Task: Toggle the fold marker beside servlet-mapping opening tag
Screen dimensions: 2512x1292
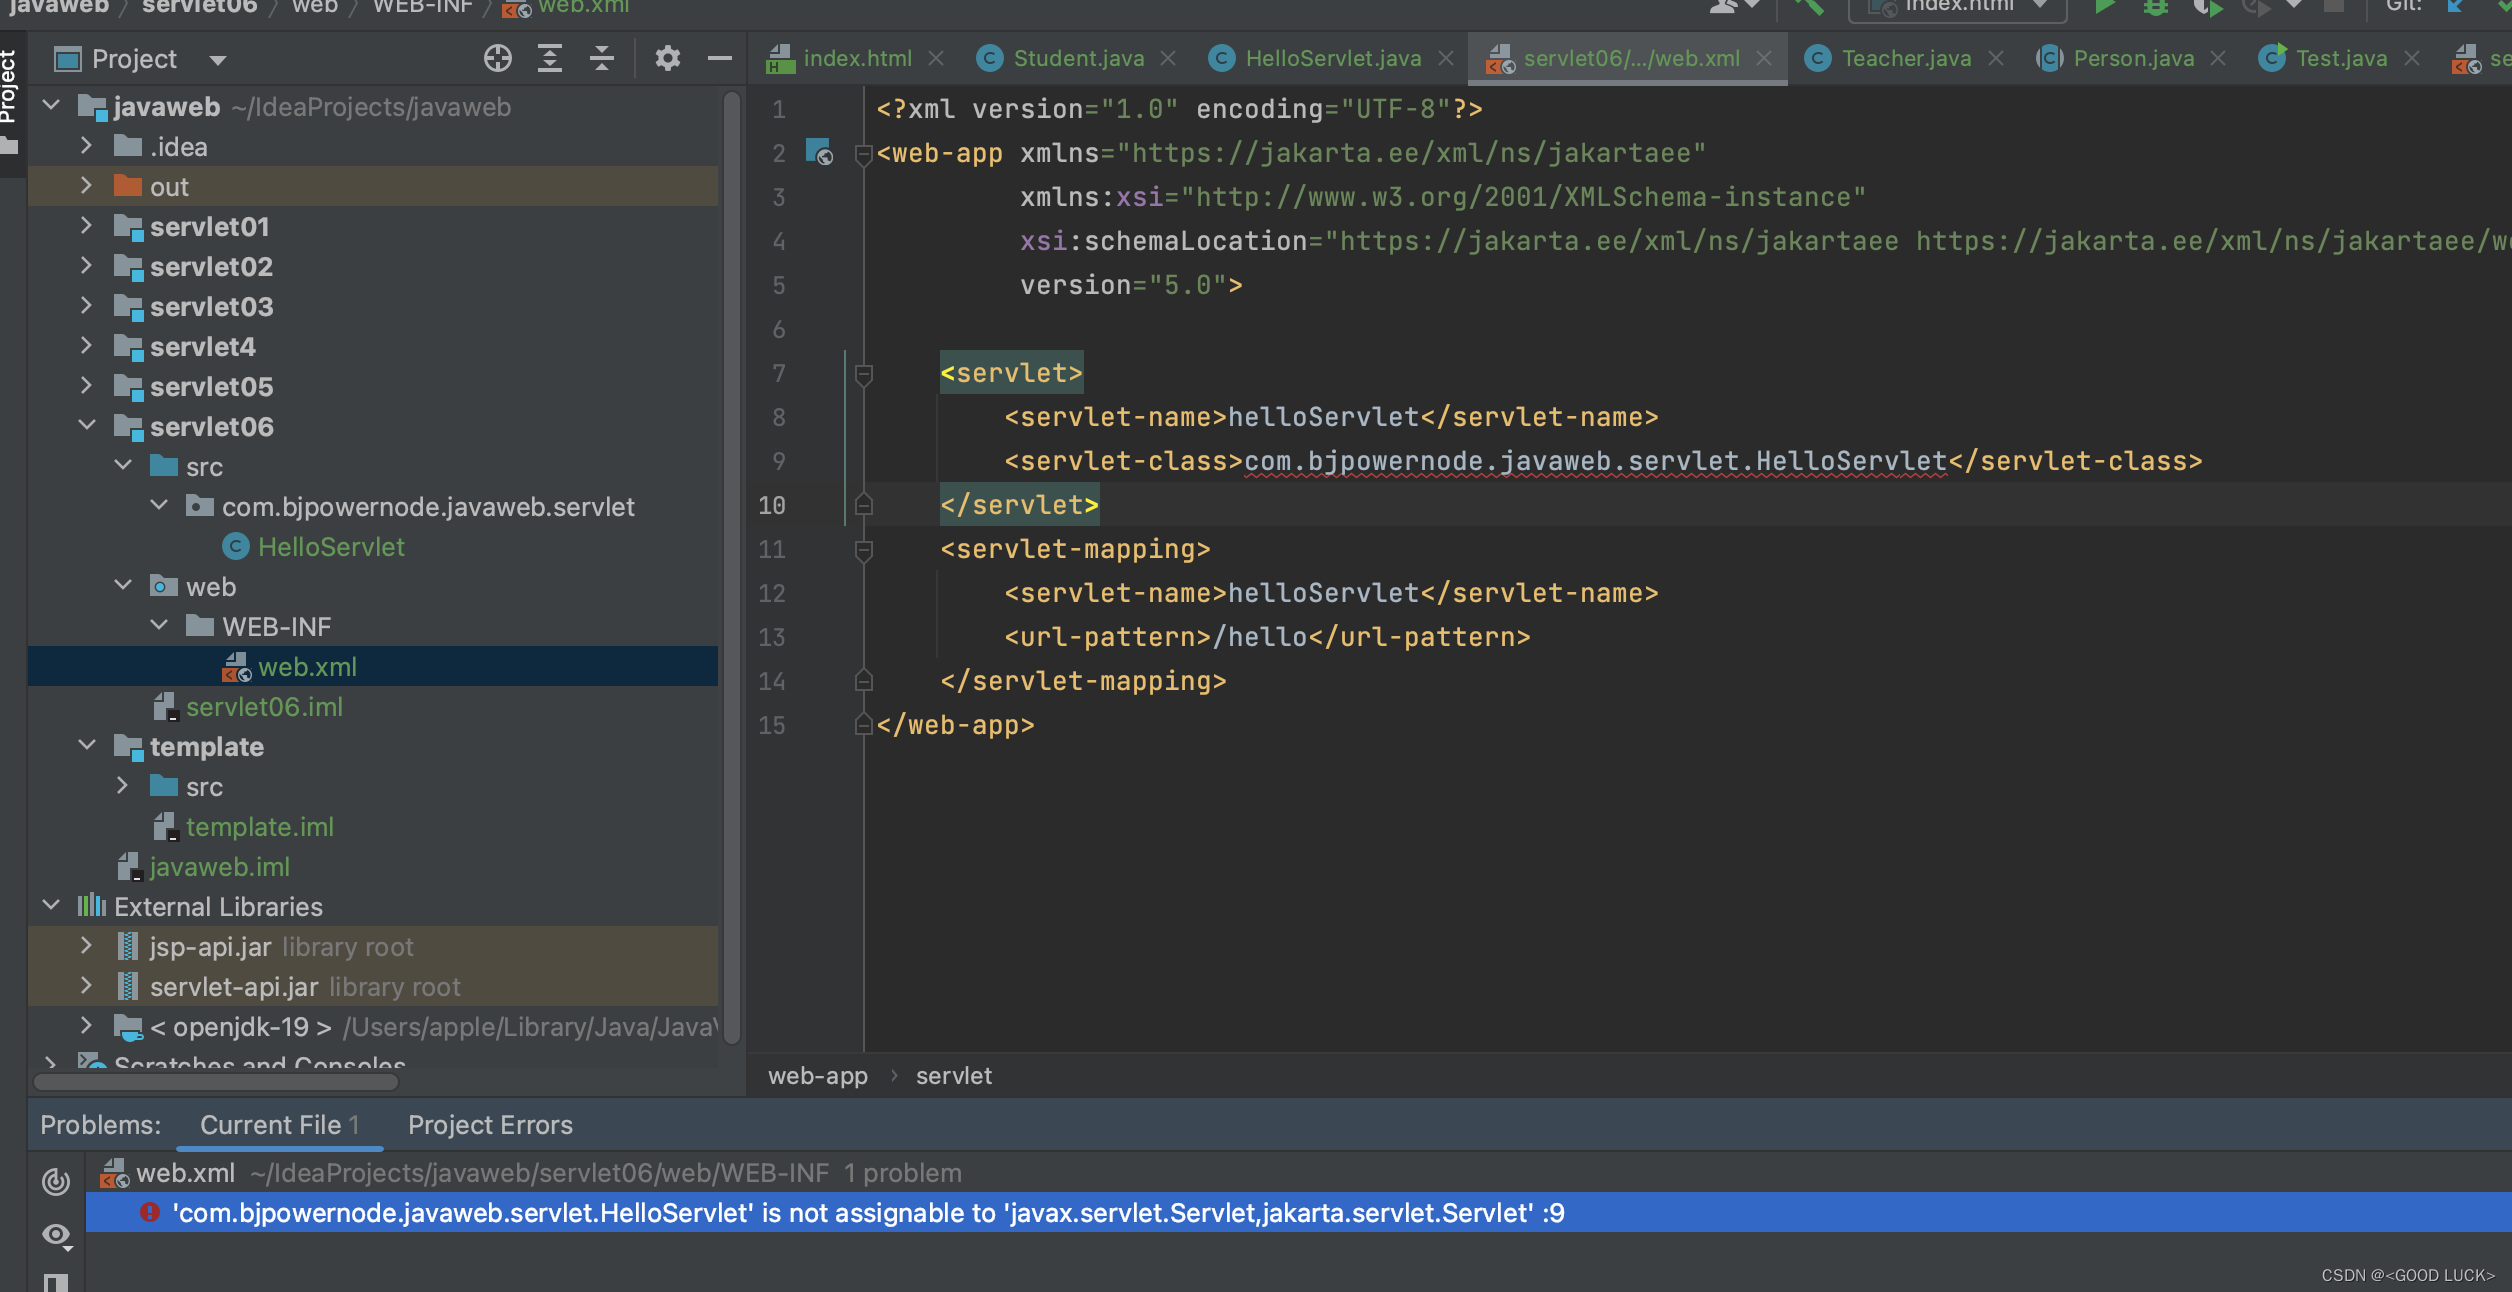Action: click(864, 550)
